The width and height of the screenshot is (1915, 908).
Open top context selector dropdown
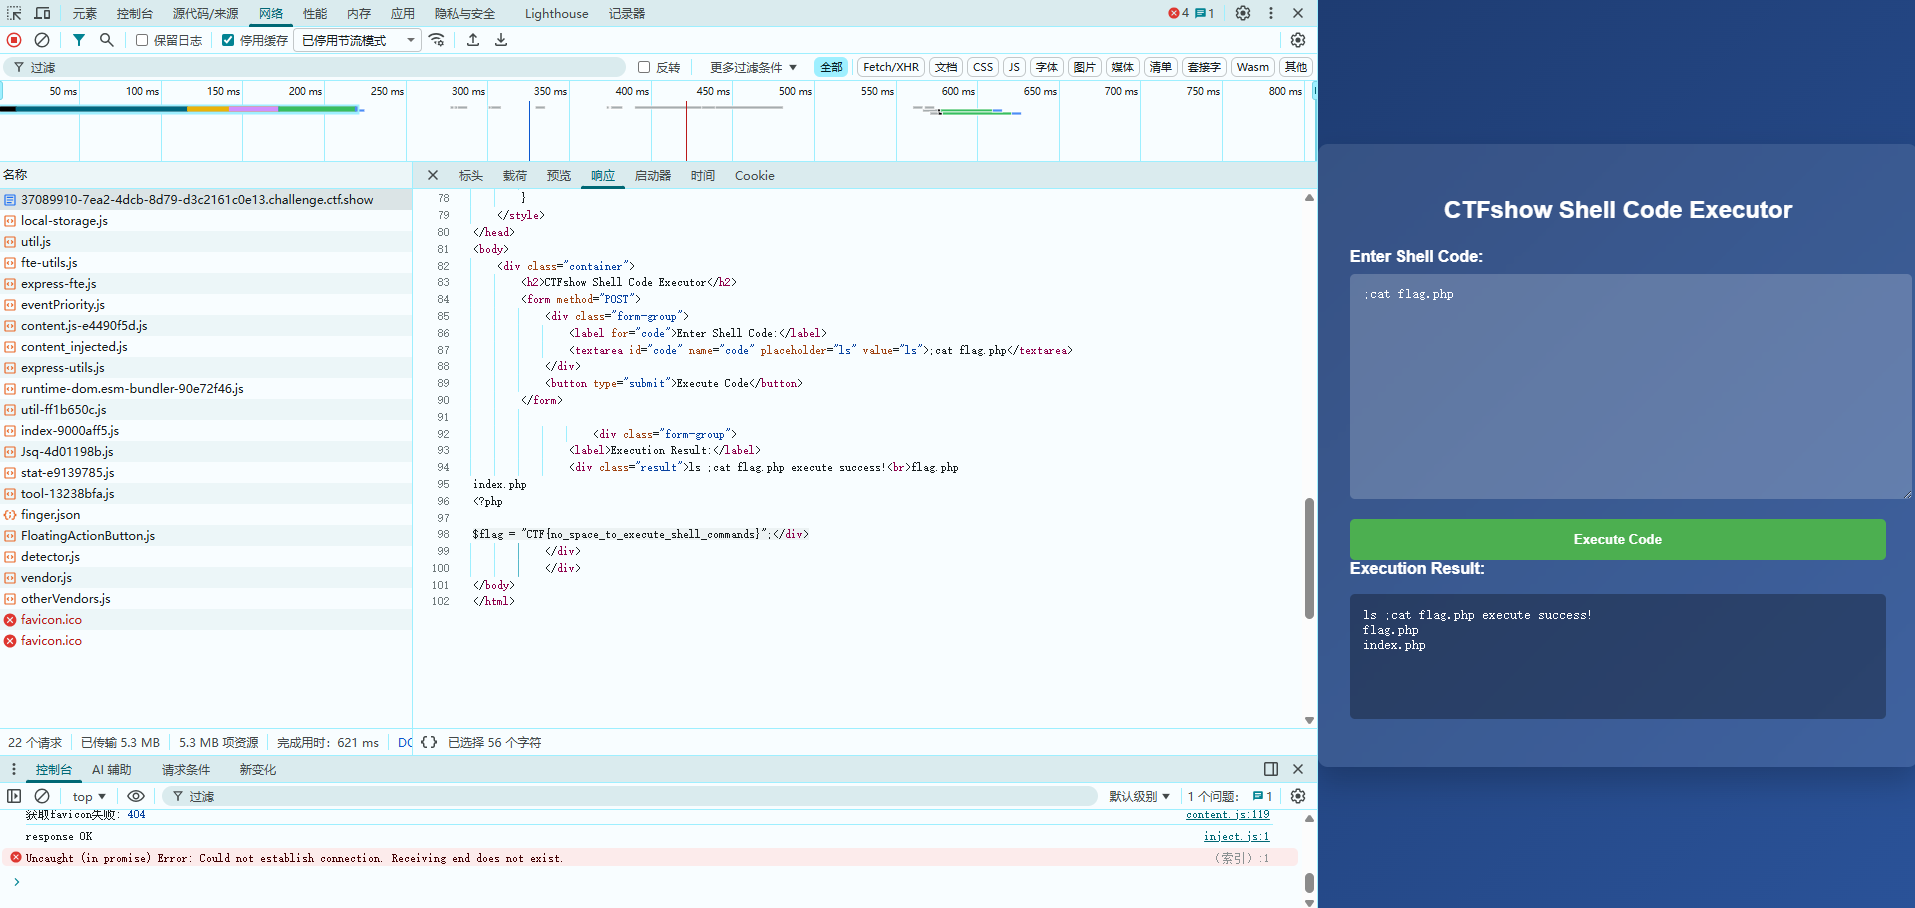click(89, 796)
